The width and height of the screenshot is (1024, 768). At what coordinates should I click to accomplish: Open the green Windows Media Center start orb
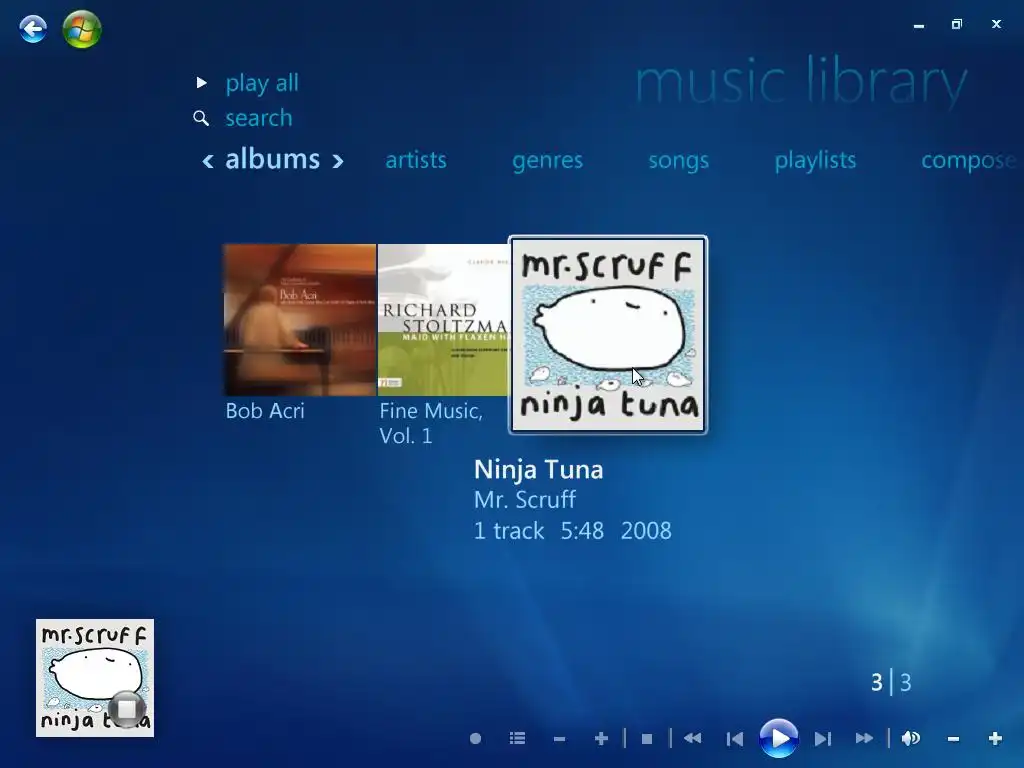pyautogui.click(x=82, y=29)
